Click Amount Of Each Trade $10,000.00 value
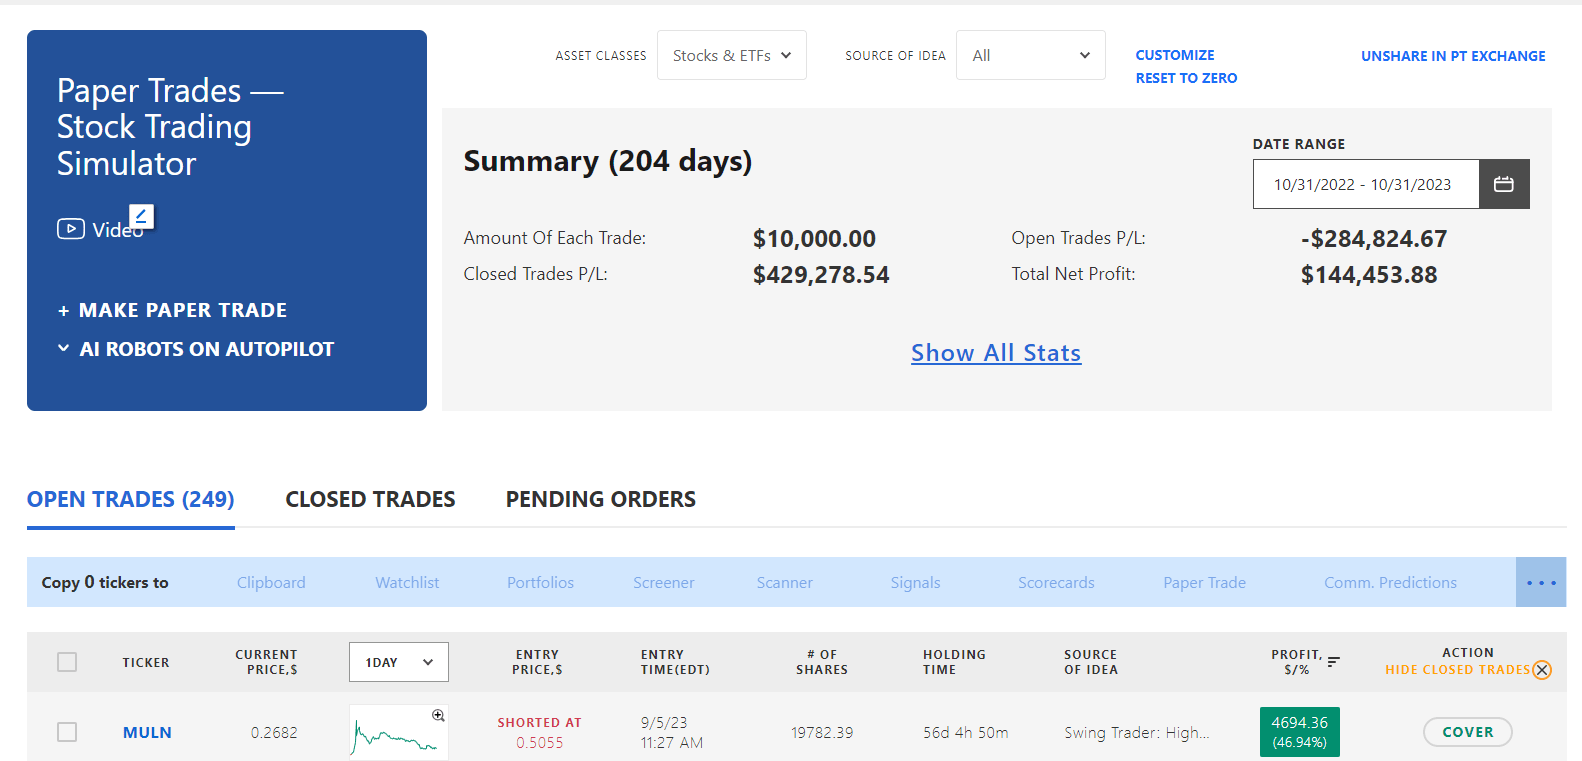The width and height of the screenshot is (1582, 761). click(814, 239)
